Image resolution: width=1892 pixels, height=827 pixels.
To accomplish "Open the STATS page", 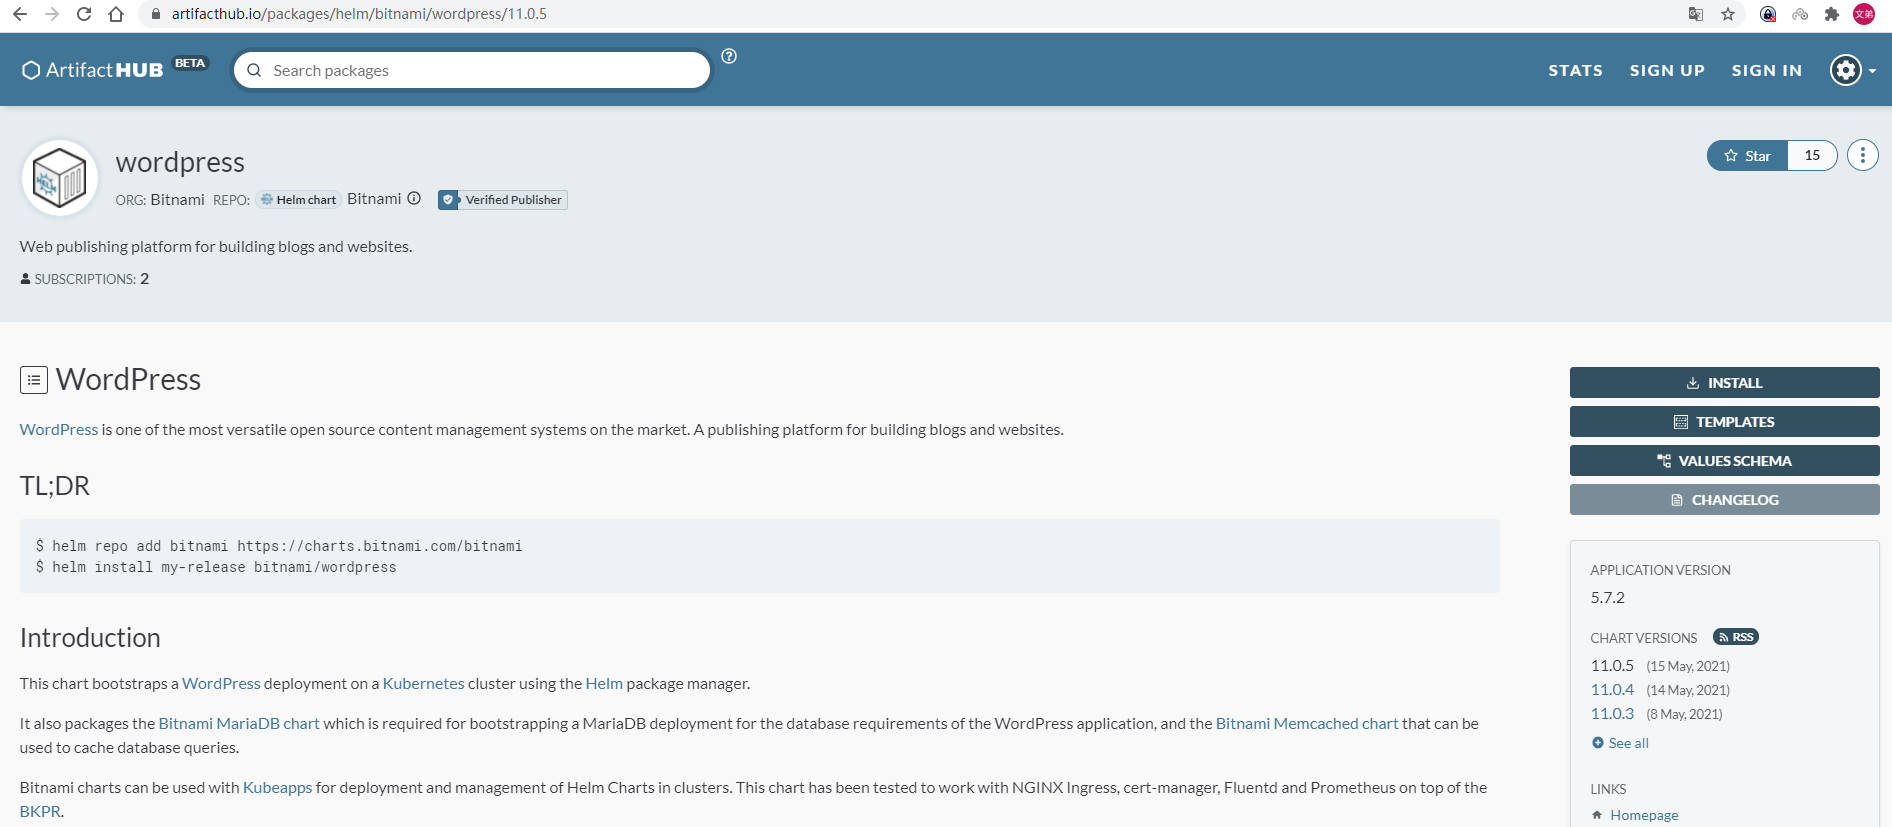I will tap(1575, 70).
